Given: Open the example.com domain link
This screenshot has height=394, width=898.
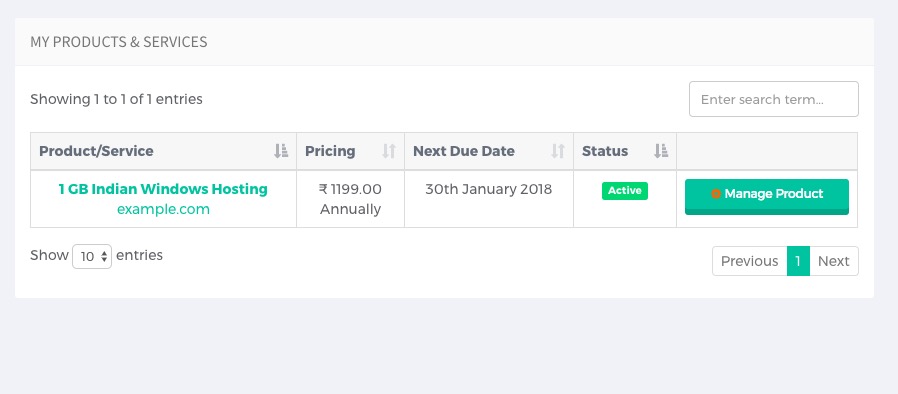Looking at the screenshot, I should click(x=163, y=209).
